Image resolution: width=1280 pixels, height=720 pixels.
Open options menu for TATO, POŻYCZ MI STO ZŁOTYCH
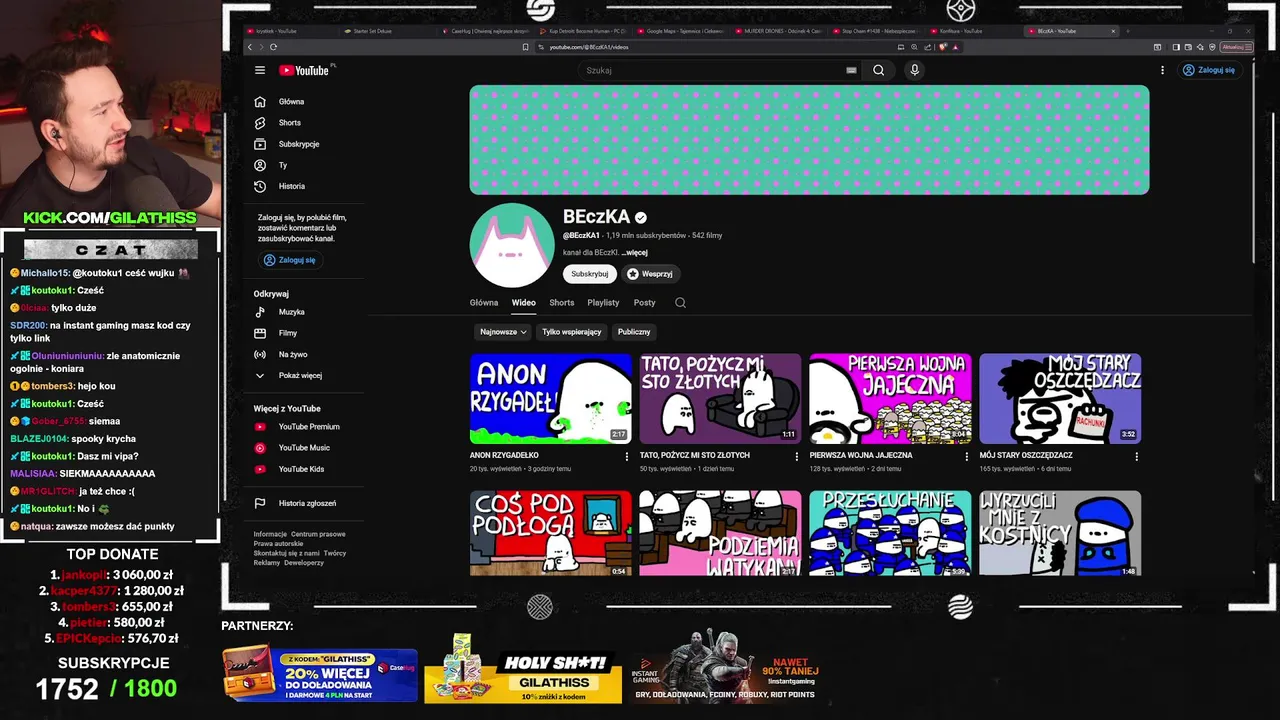pos(797,457)
